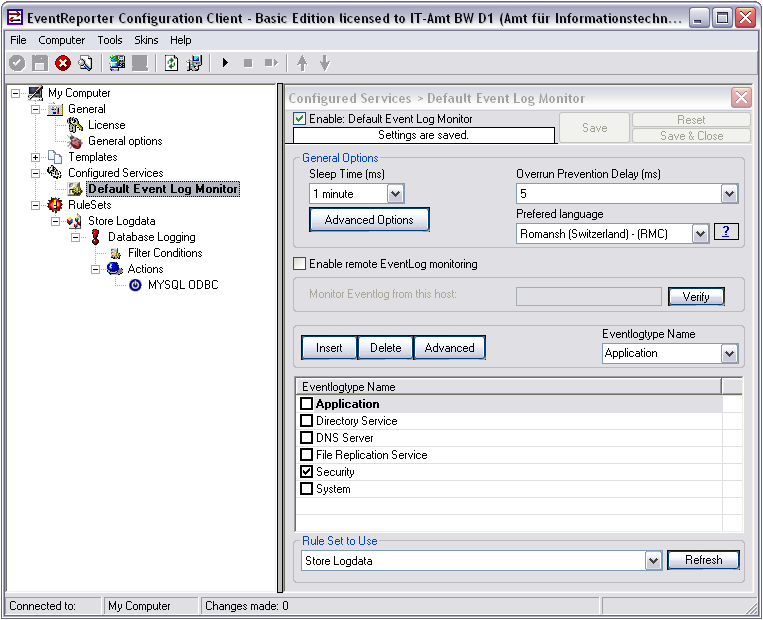Check the Directory Service eventlog type

pos(307,421)
